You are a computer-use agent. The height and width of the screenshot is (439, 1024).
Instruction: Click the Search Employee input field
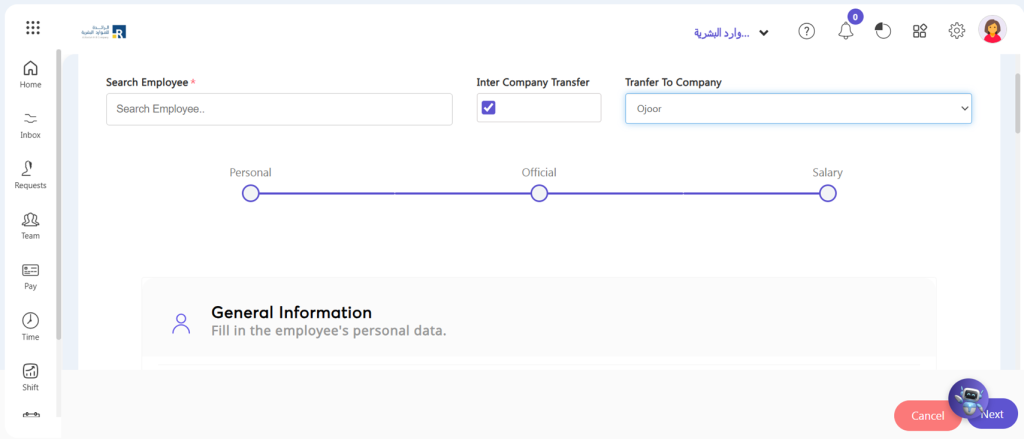279,109
